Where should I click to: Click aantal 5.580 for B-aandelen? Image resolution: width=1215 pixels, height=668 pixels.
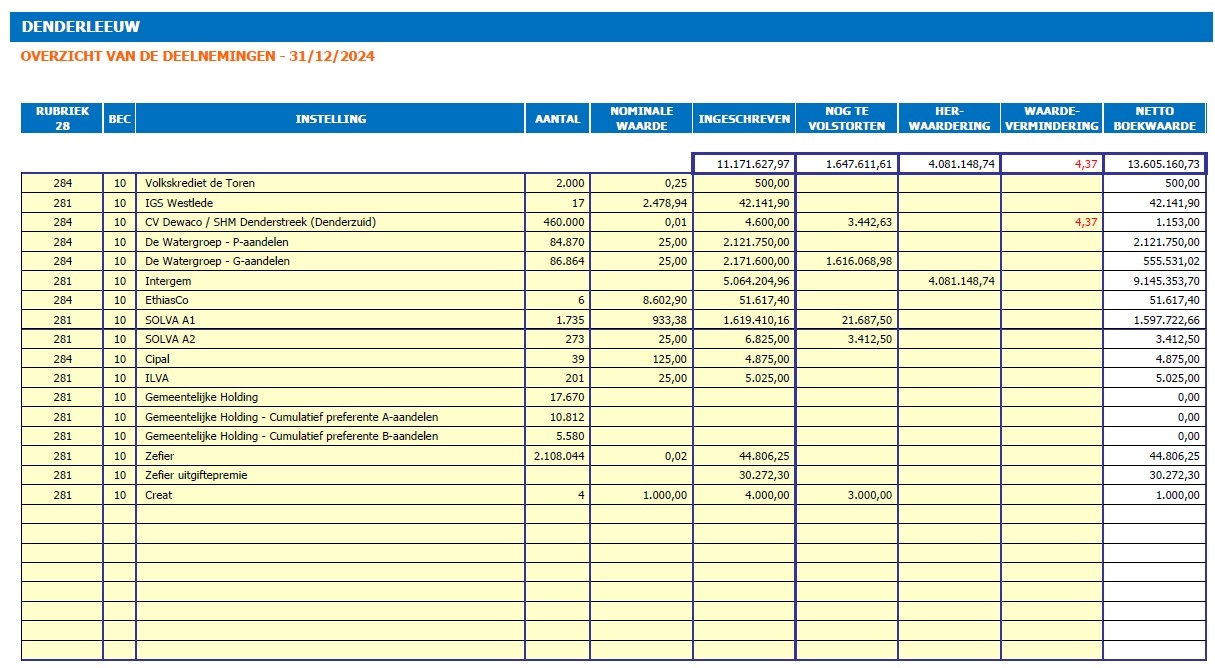558,437
